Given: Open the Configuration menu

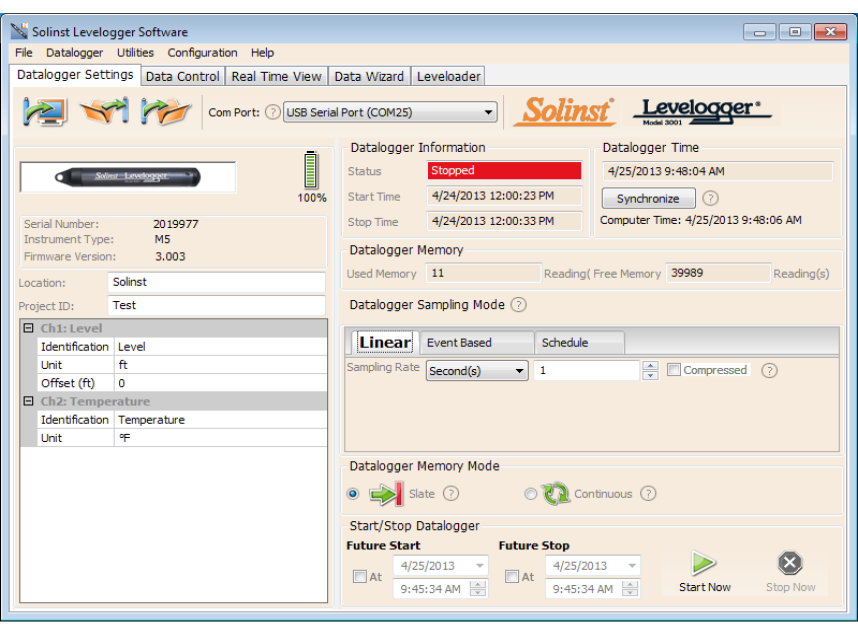Looking at the screenshot, I should tap(202, 53).
